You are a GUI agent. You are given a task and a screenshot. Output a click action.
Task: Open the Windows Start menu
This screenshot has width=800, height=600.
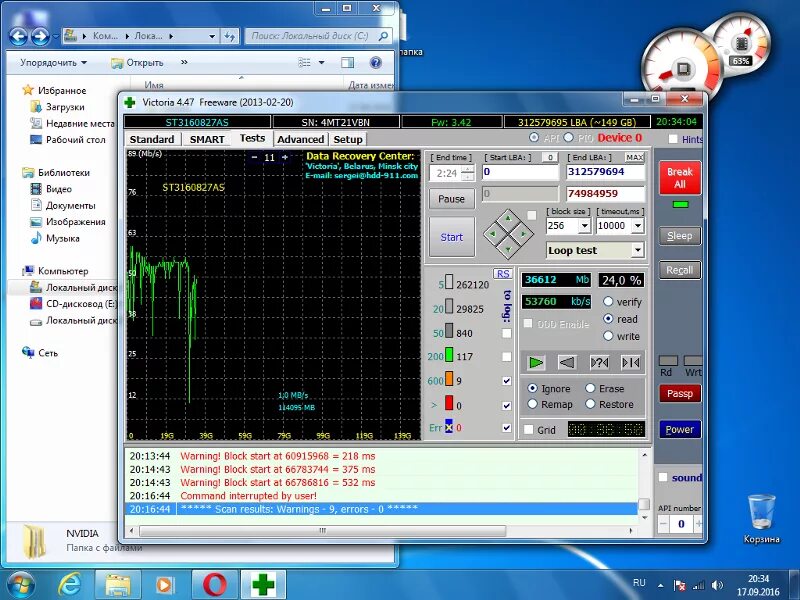point(20,585)
